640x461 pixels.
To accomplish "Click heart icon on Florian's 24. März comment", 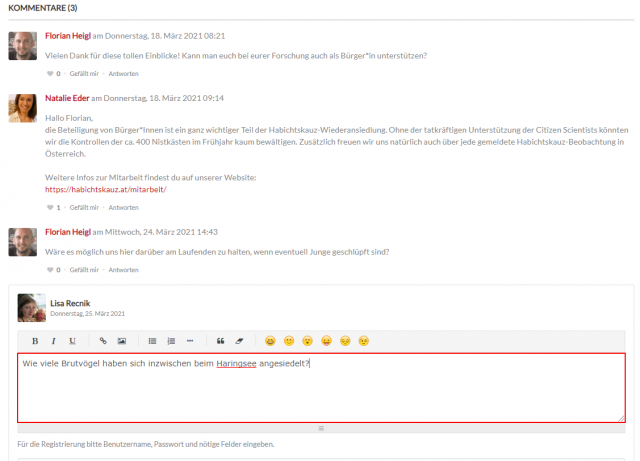I will 50,270.
